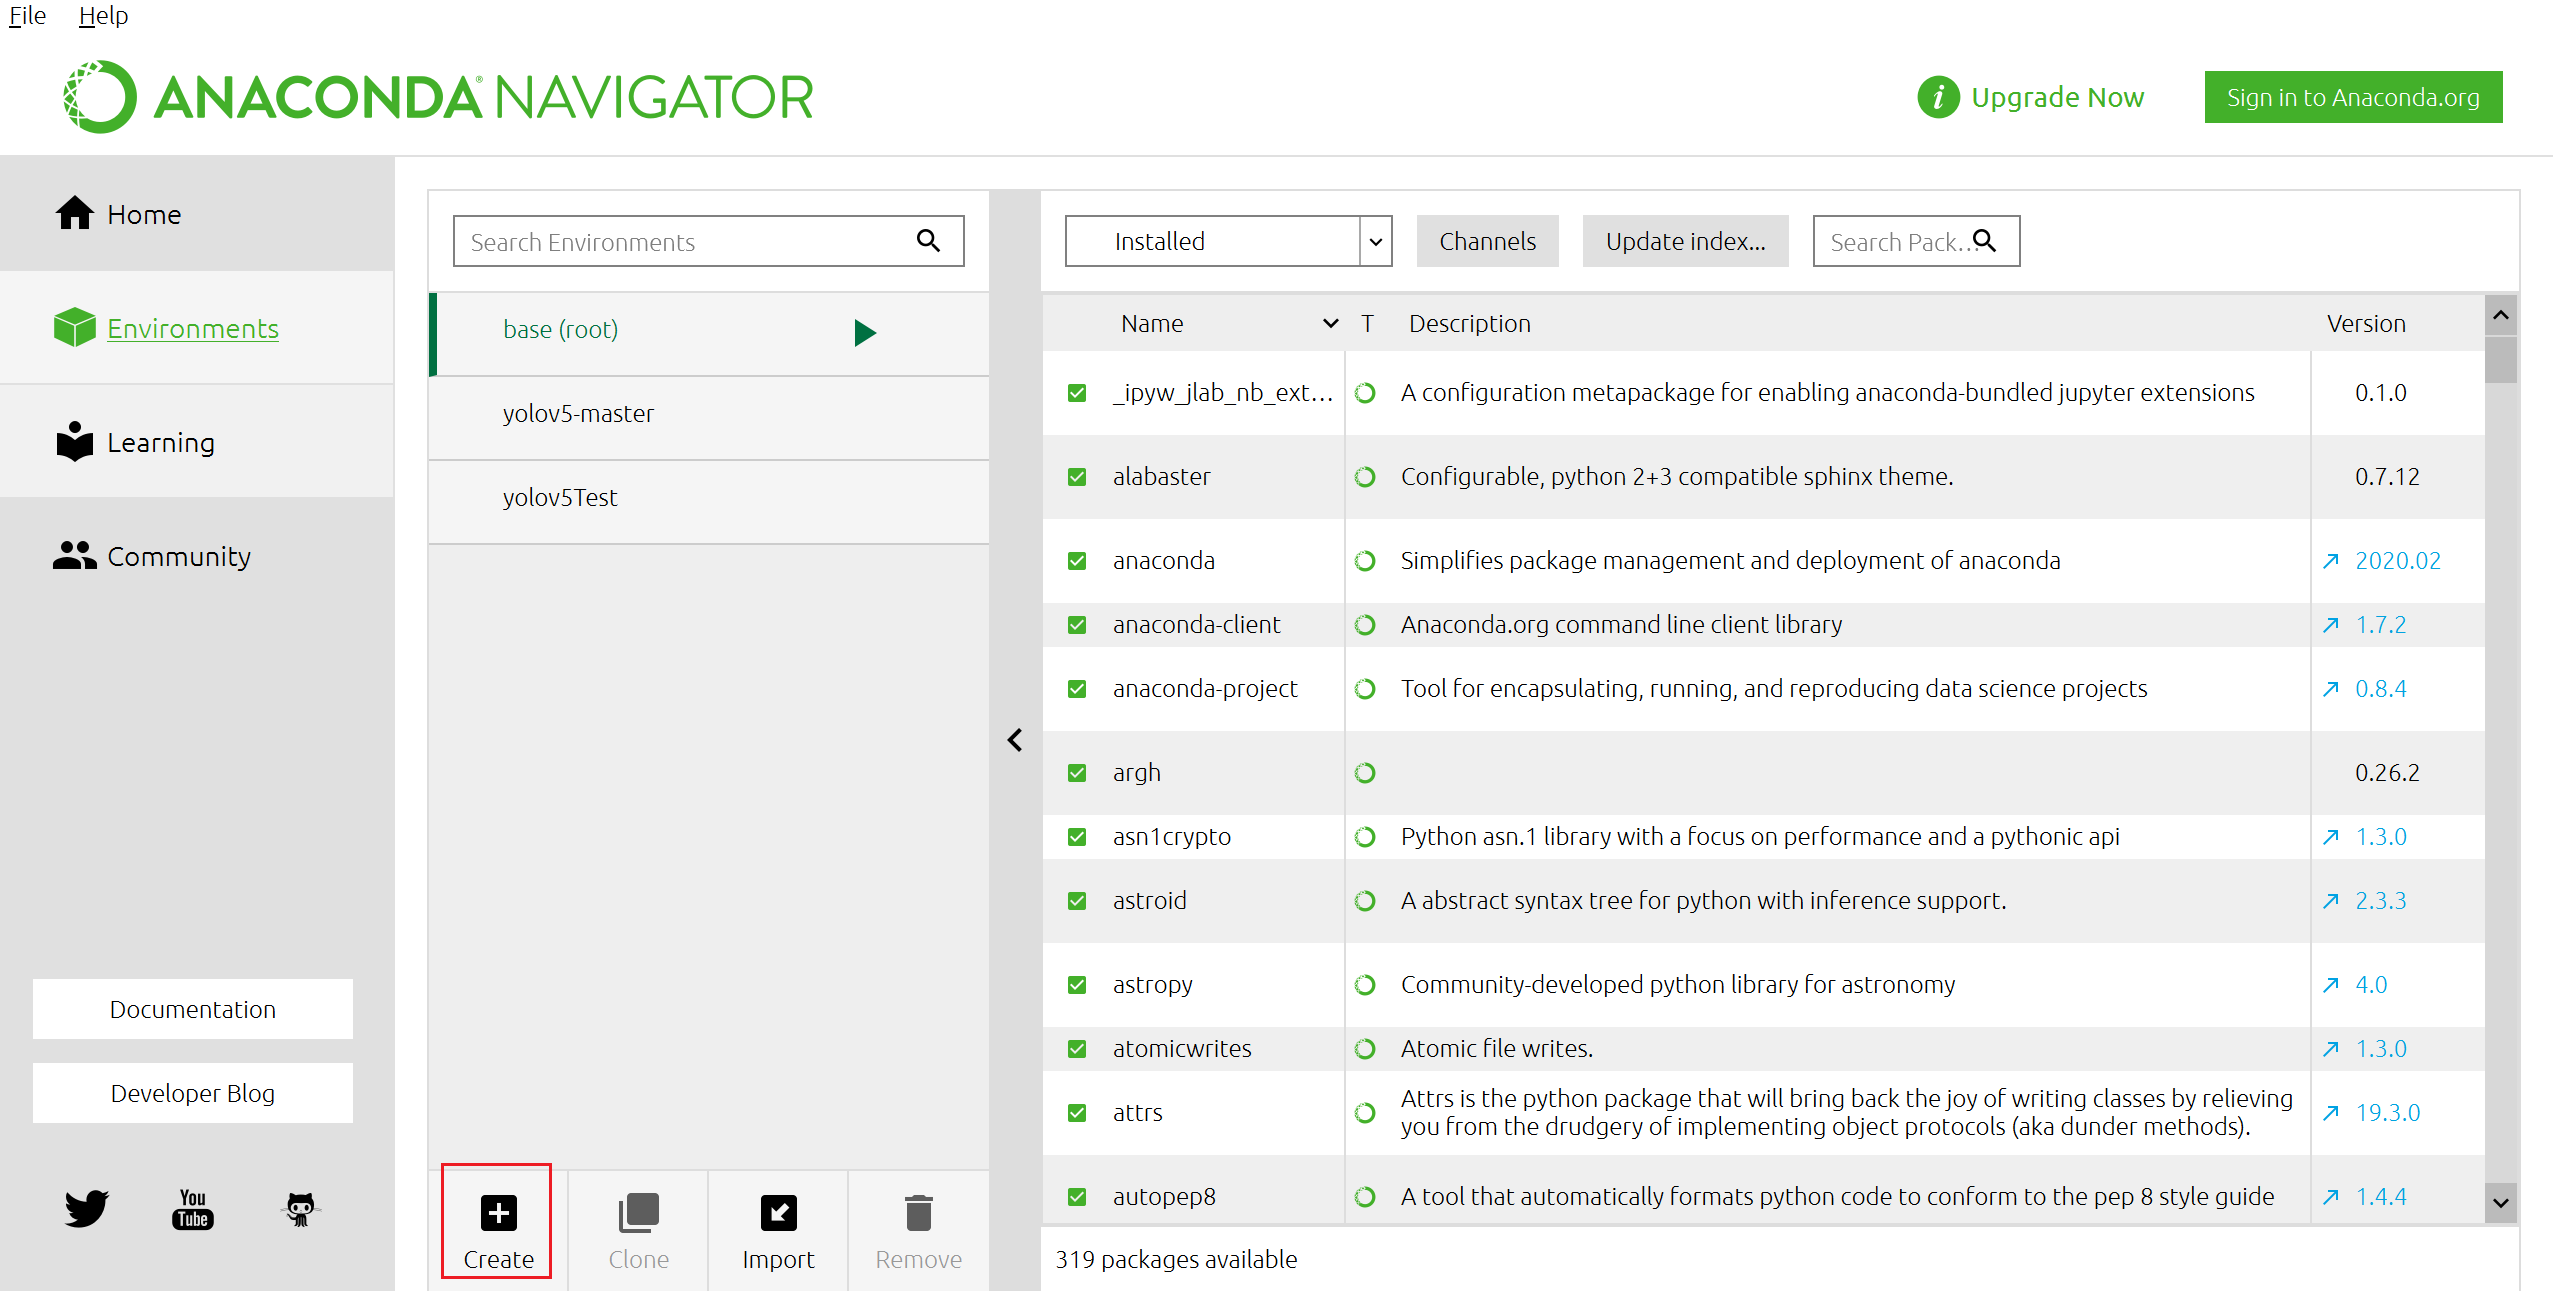Click the Description column header
This screenshot has width=2553, height=1291.
click(1469, 323)
